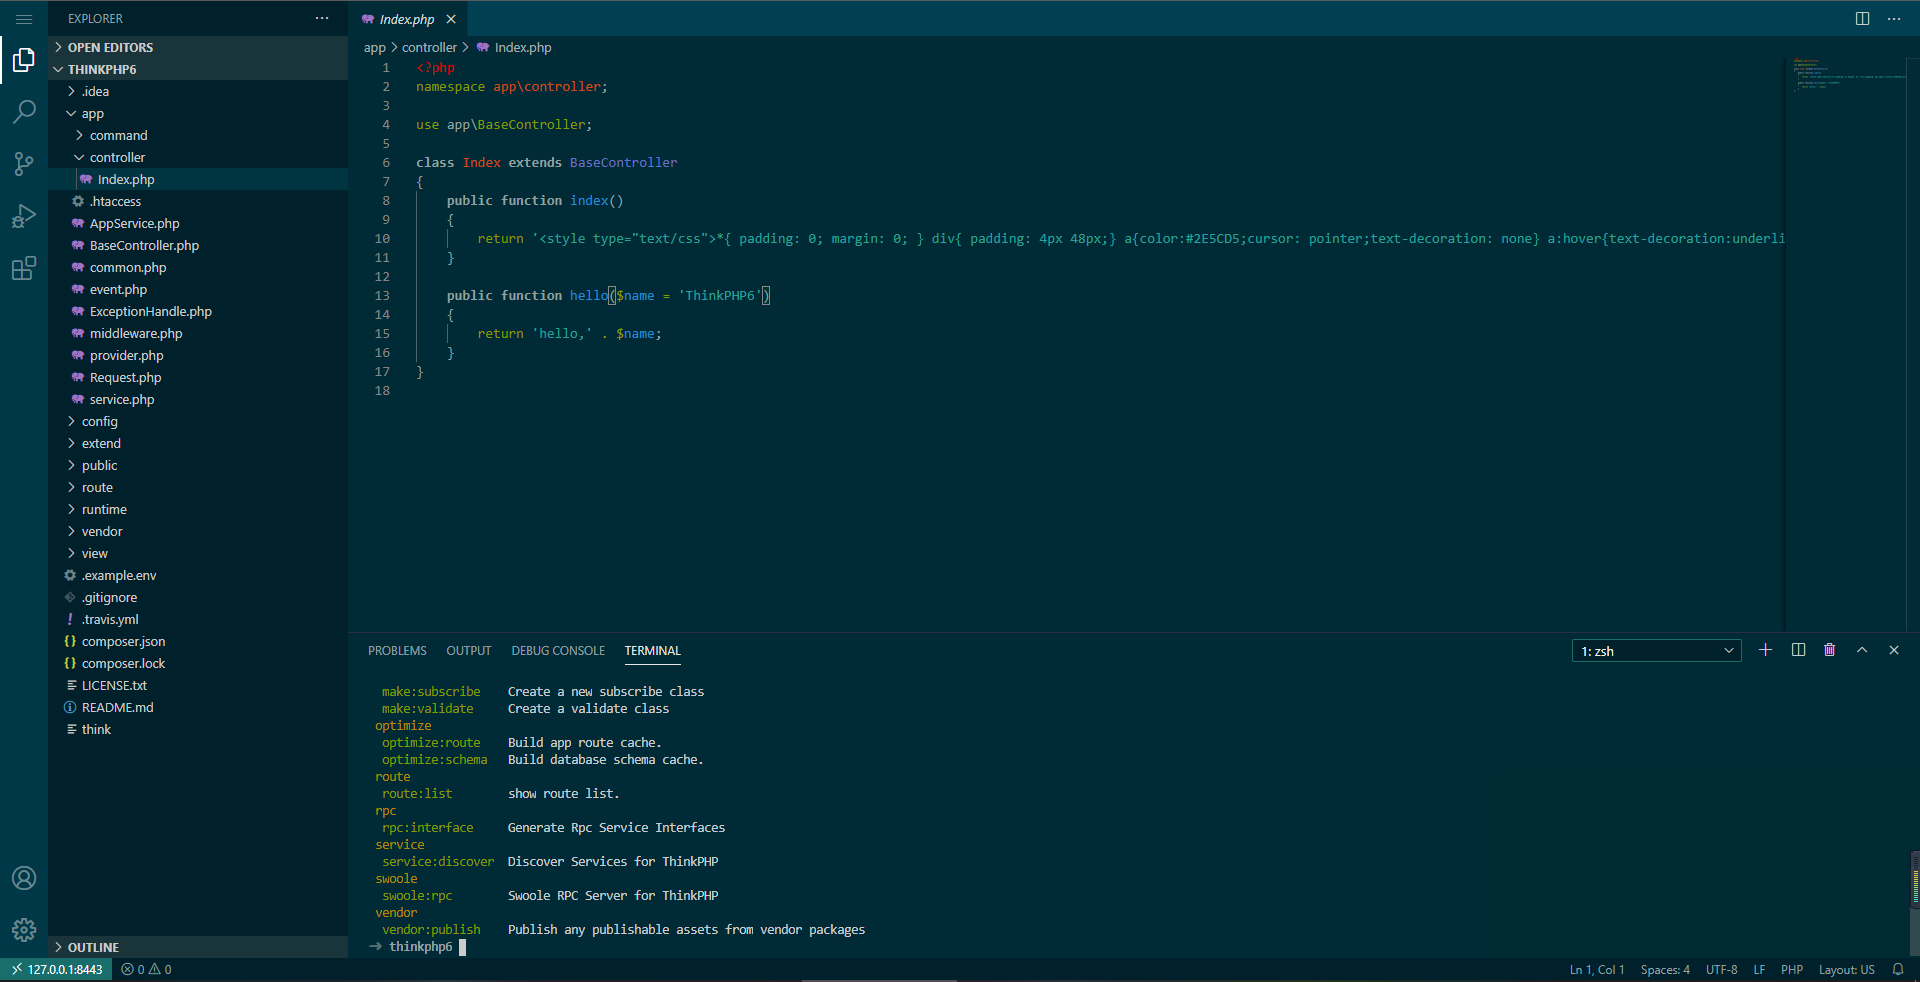The image size is (1920, 982).
Task: Open remote host indicator 127.0.0.1:8443
Action: tap(57, 969)
